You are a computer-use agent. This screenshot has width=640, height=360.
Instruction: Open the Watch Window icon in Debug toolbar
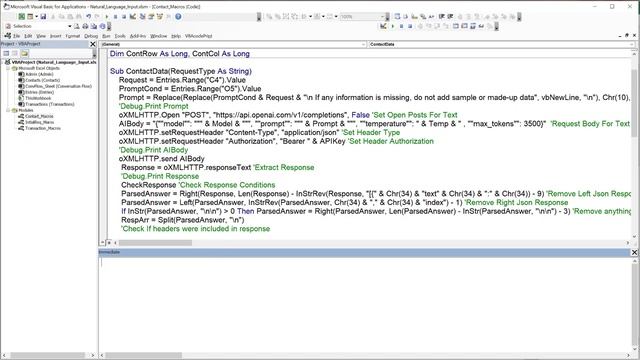click(473, 26)
